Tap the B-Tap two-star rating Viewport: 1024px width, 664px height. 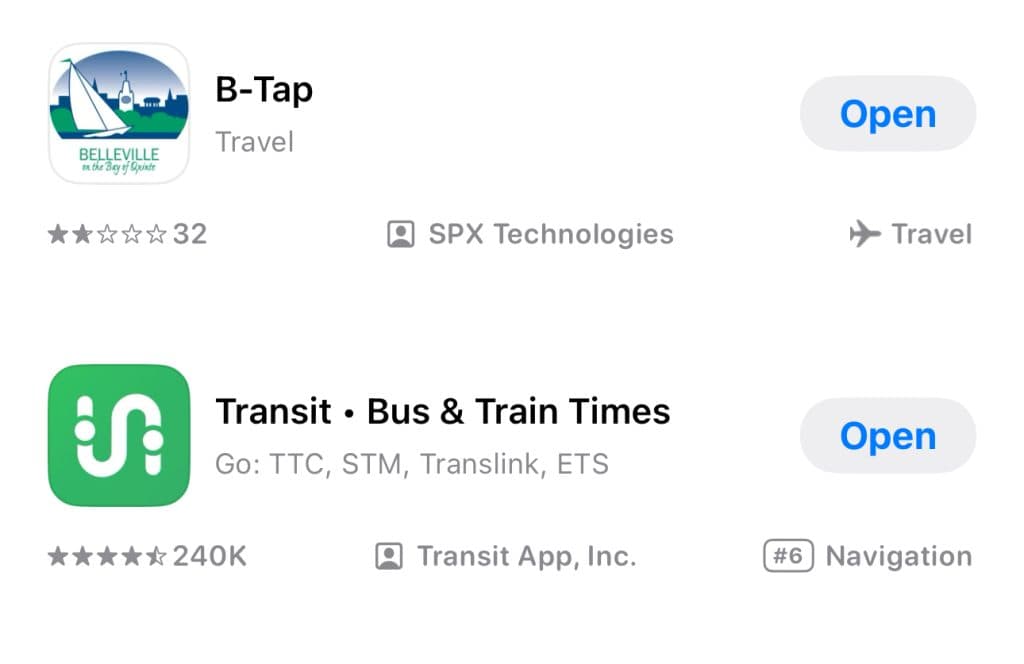click(x=107, y=235)
